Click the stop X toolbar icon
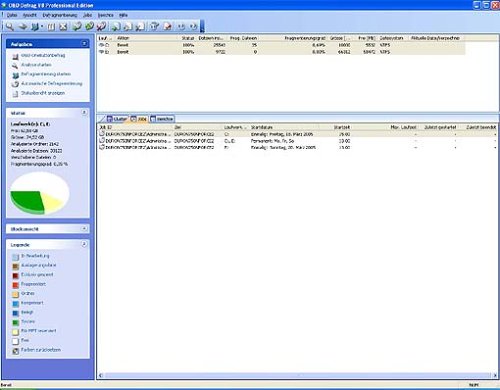 pos(63,26)
